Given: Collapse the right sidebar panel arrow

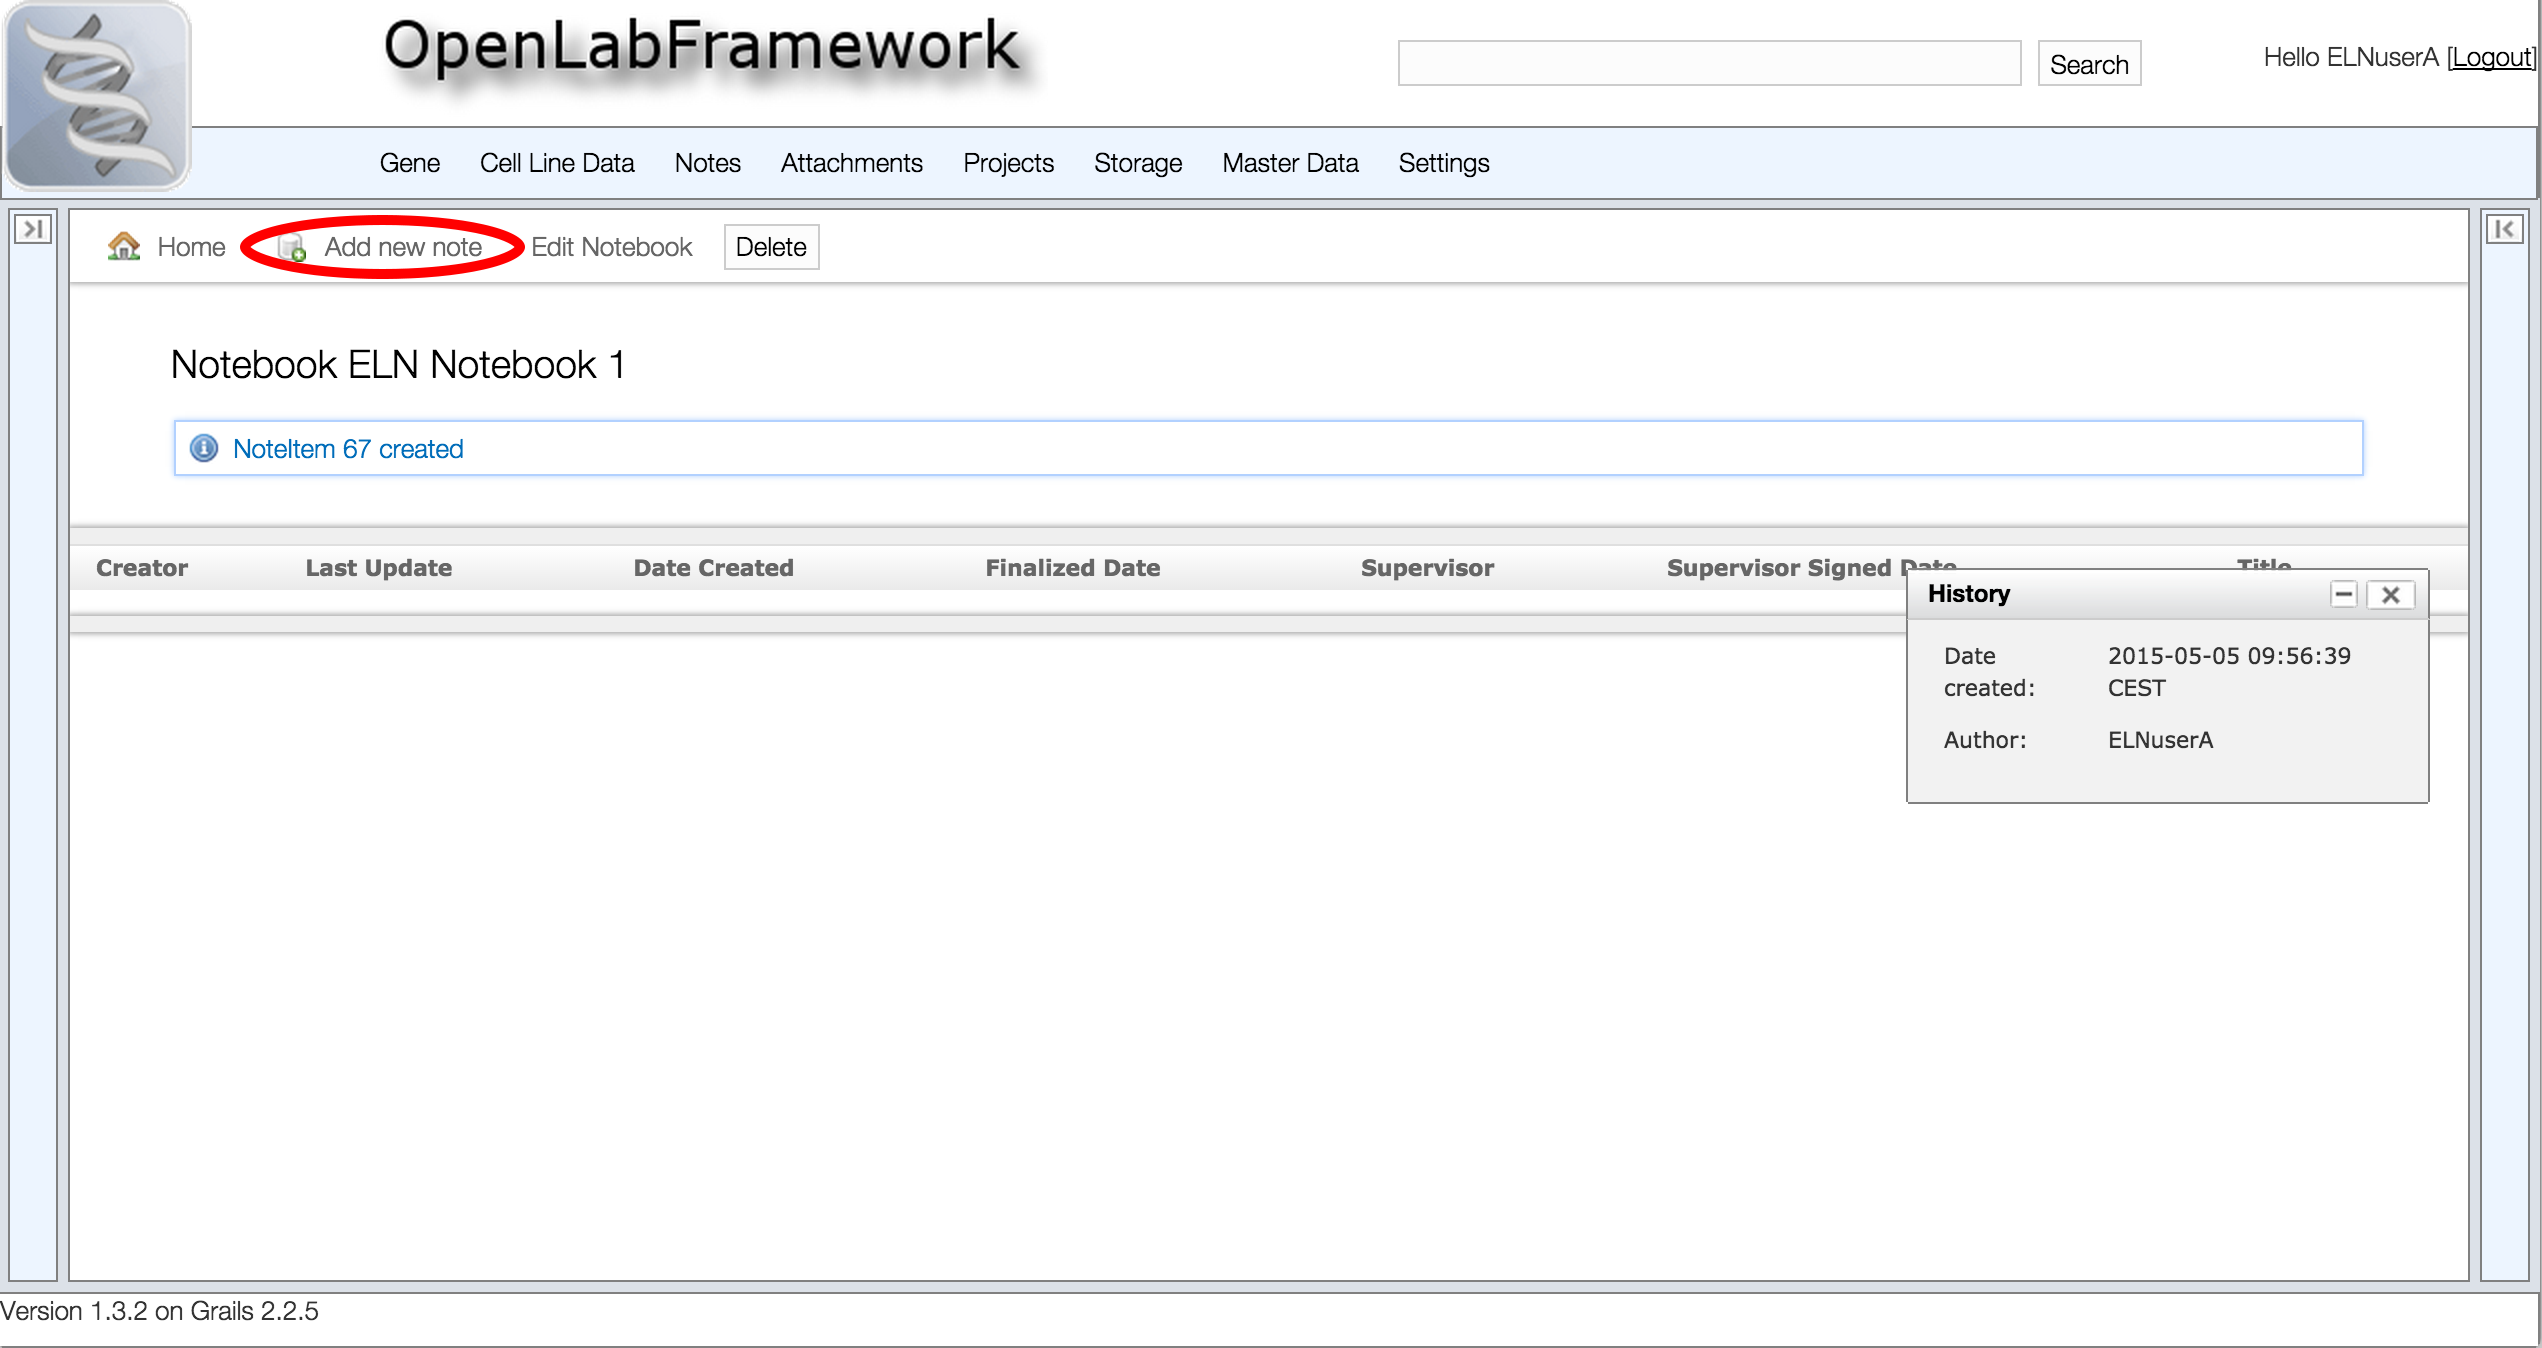Looking at the screenshot, I should click(x=2504, y=229).
